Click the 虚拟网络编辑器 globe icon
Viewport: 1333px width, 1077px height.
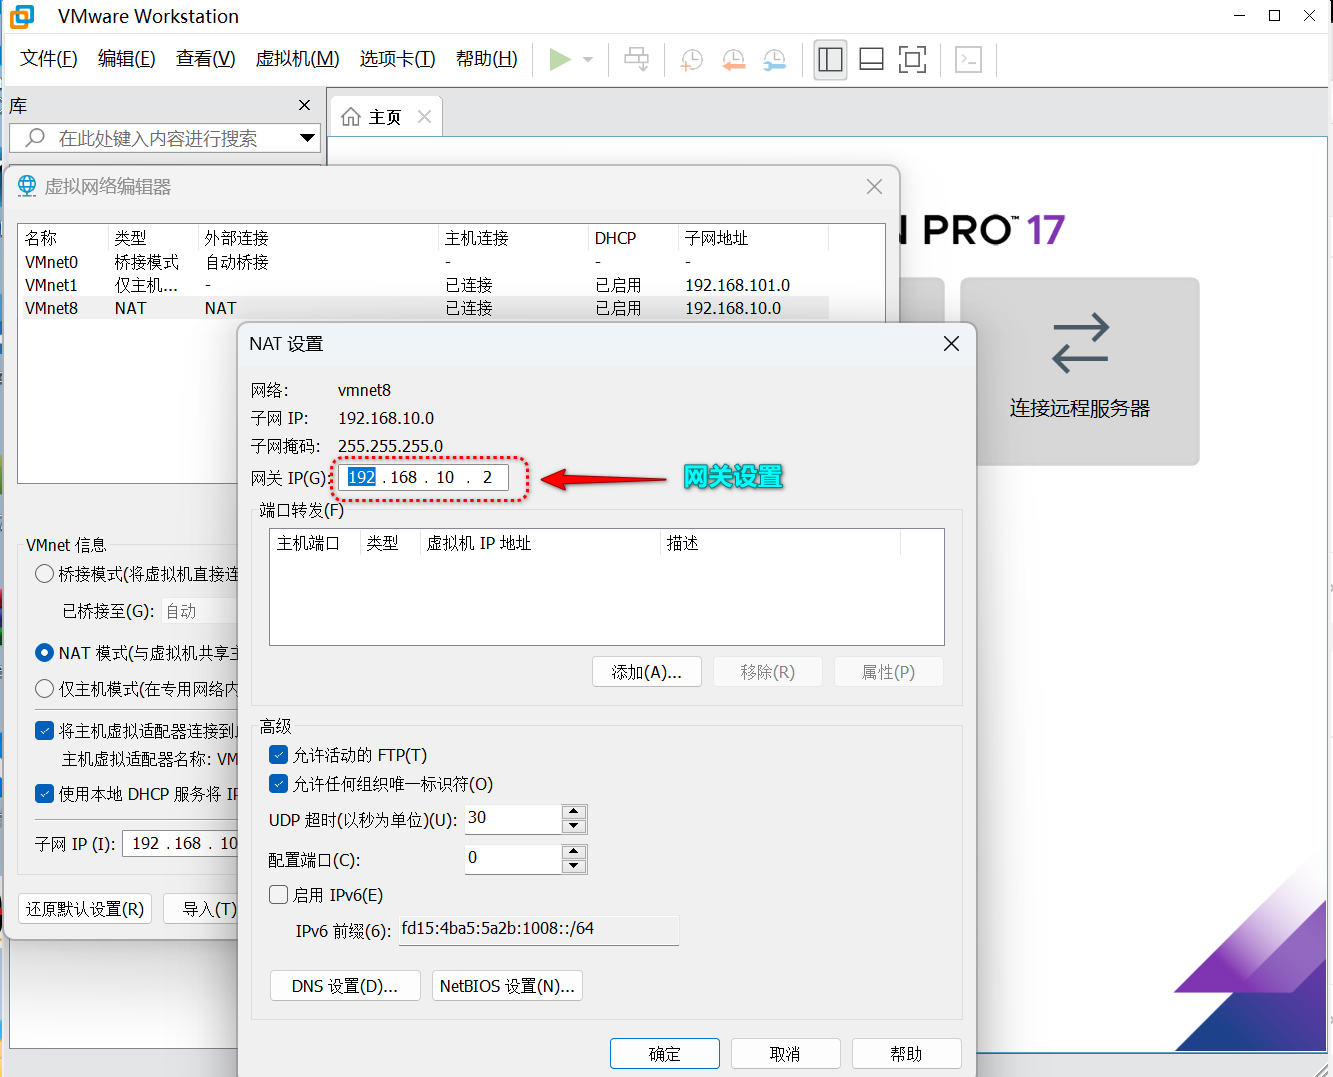coord(27,186)
